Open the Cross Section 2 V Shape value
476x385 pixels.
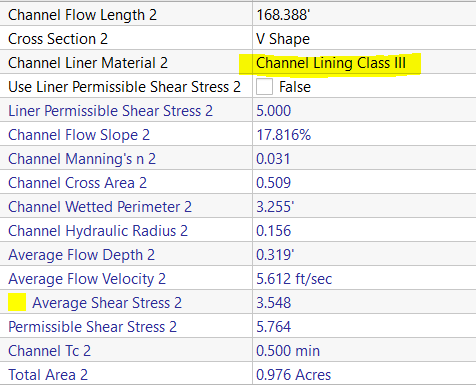click(283, 39)
